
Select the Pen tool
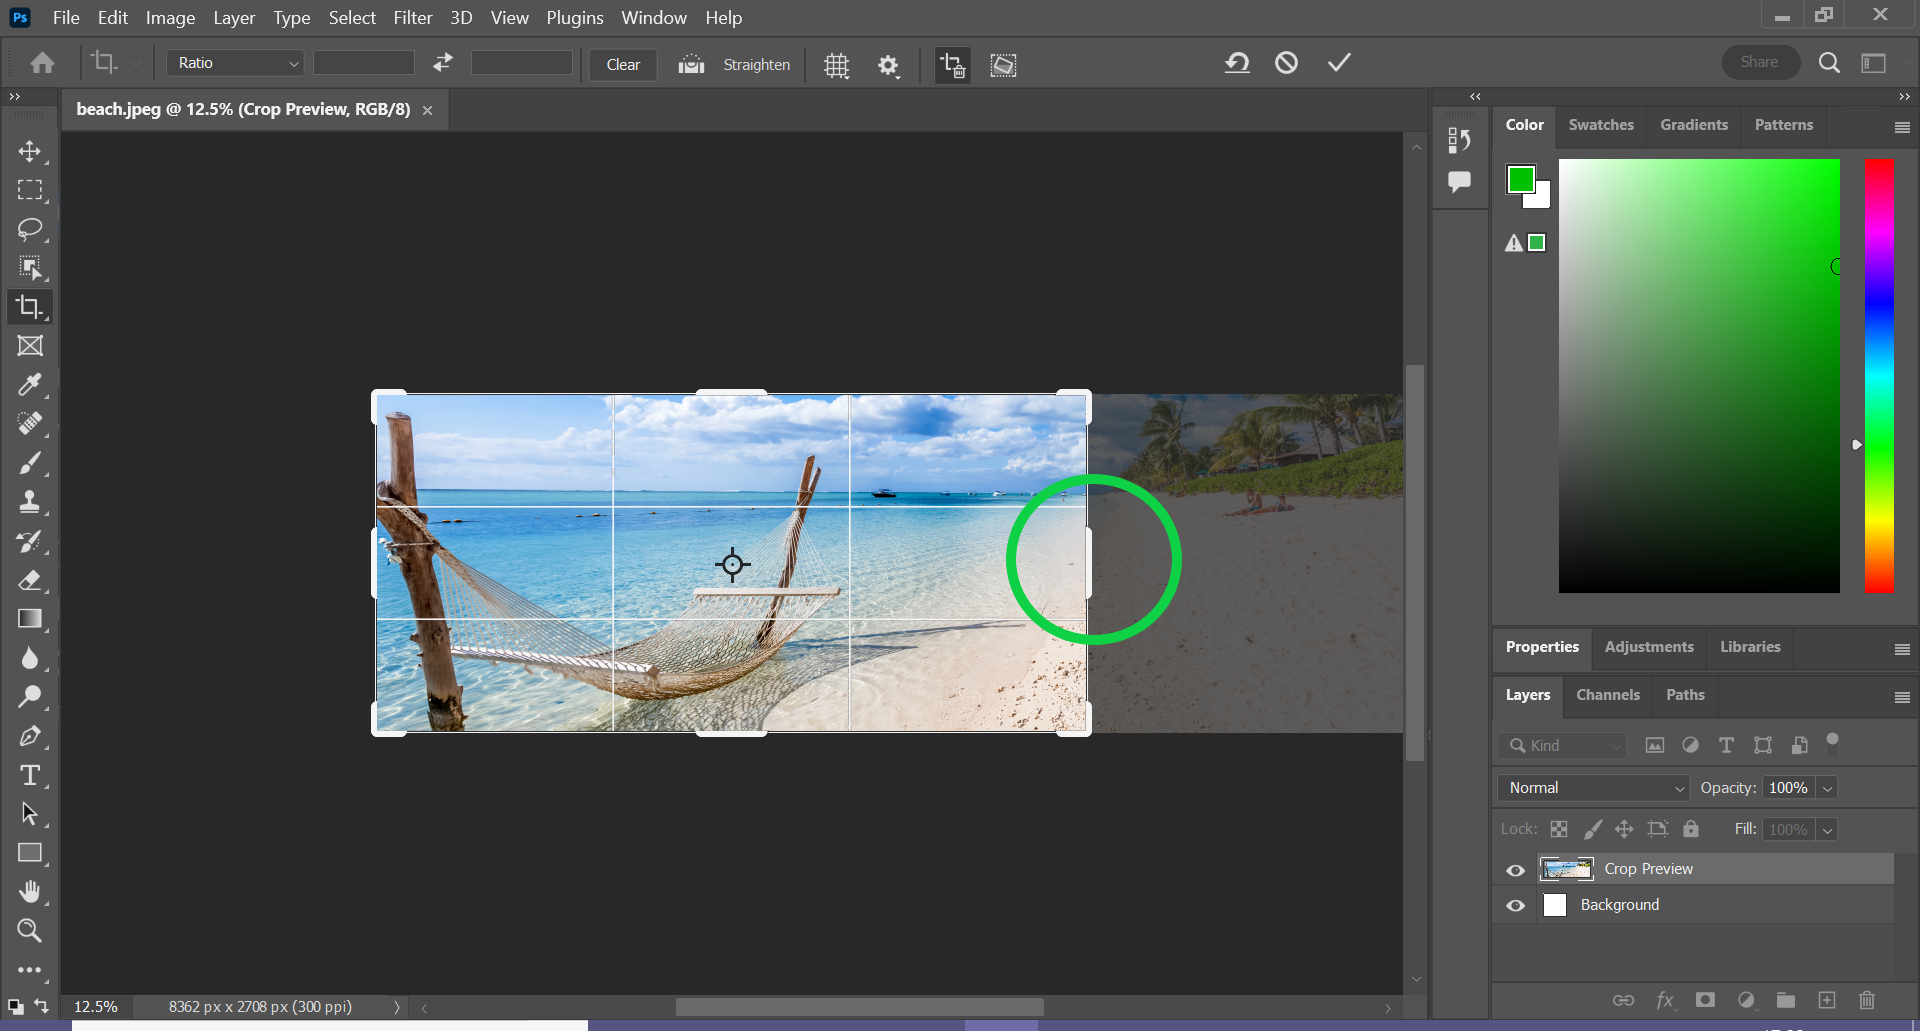tap(30, 736)
